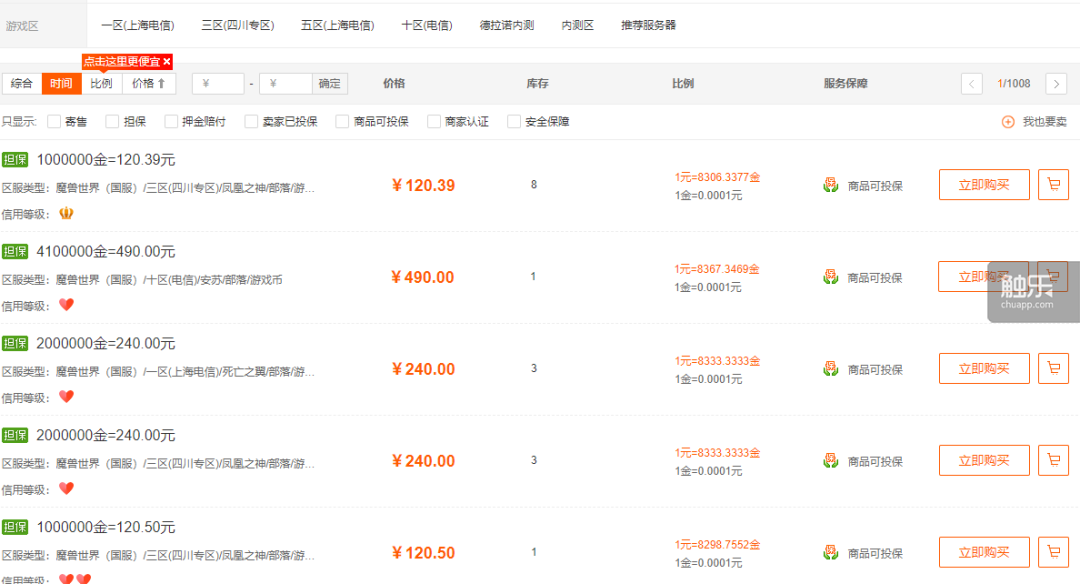
Task: Go to the next results page arrow
Action: tap(1056, 84)
